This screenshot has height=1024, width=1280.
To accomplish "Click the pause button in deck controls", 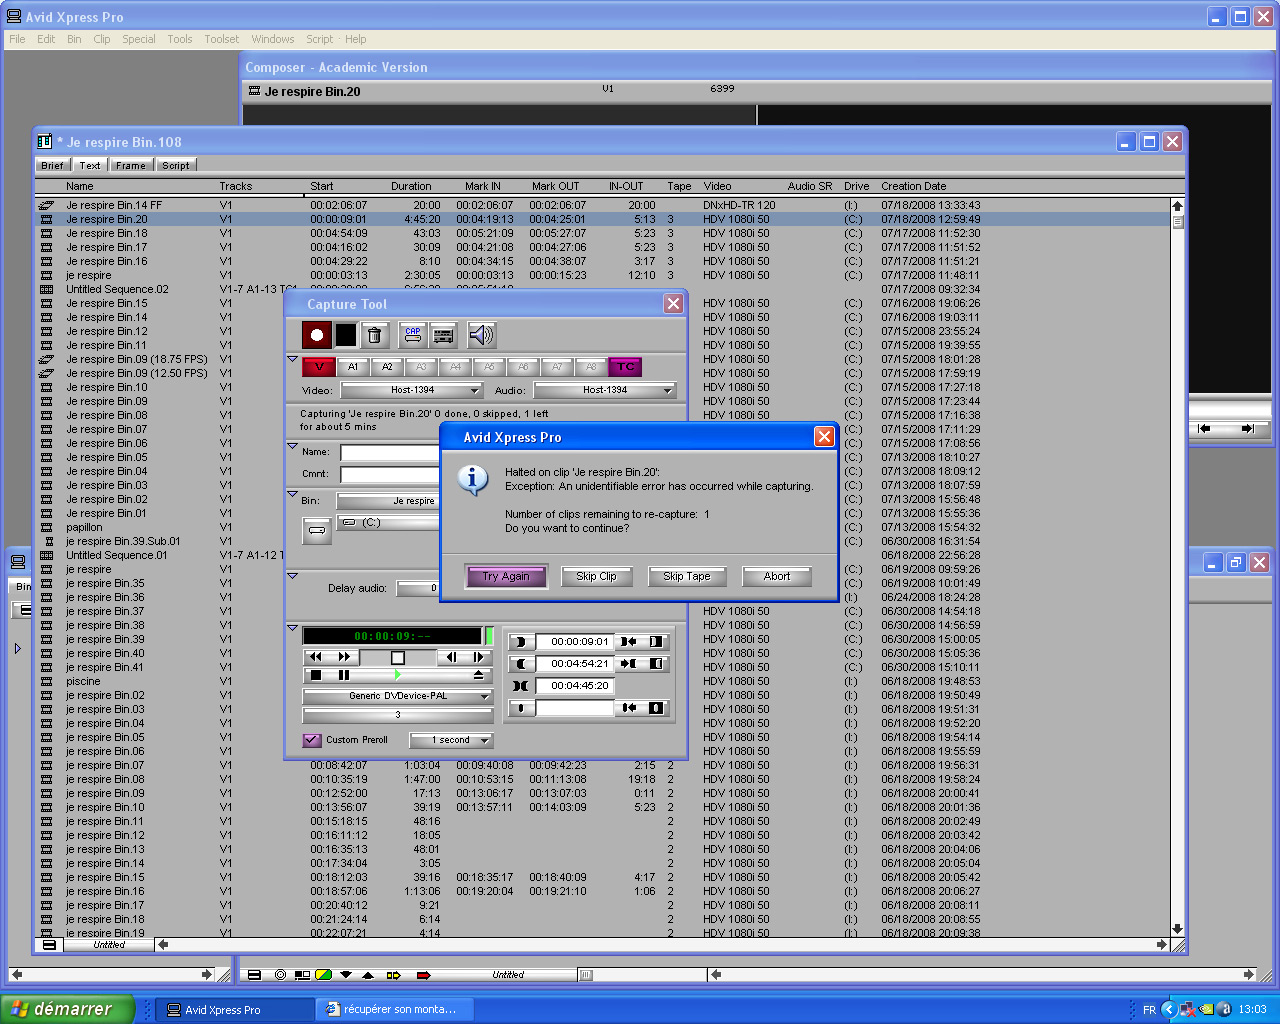I will (345, 676).
